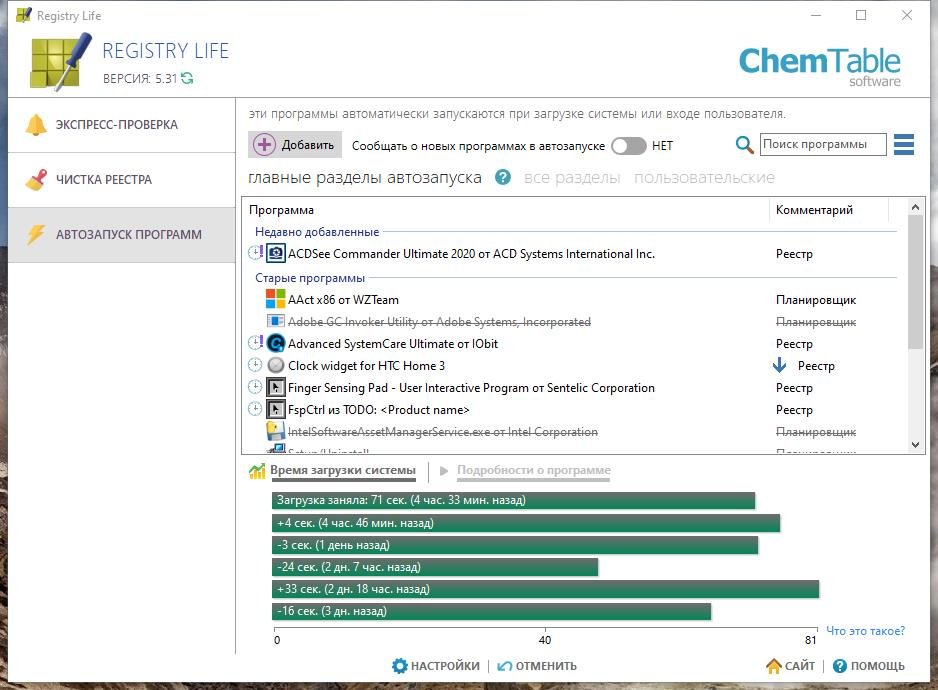Click the '-16 сек.' boot time bar
Image resolution: width=938 pixels, height=690 pixels.
[x=492, y=611]
